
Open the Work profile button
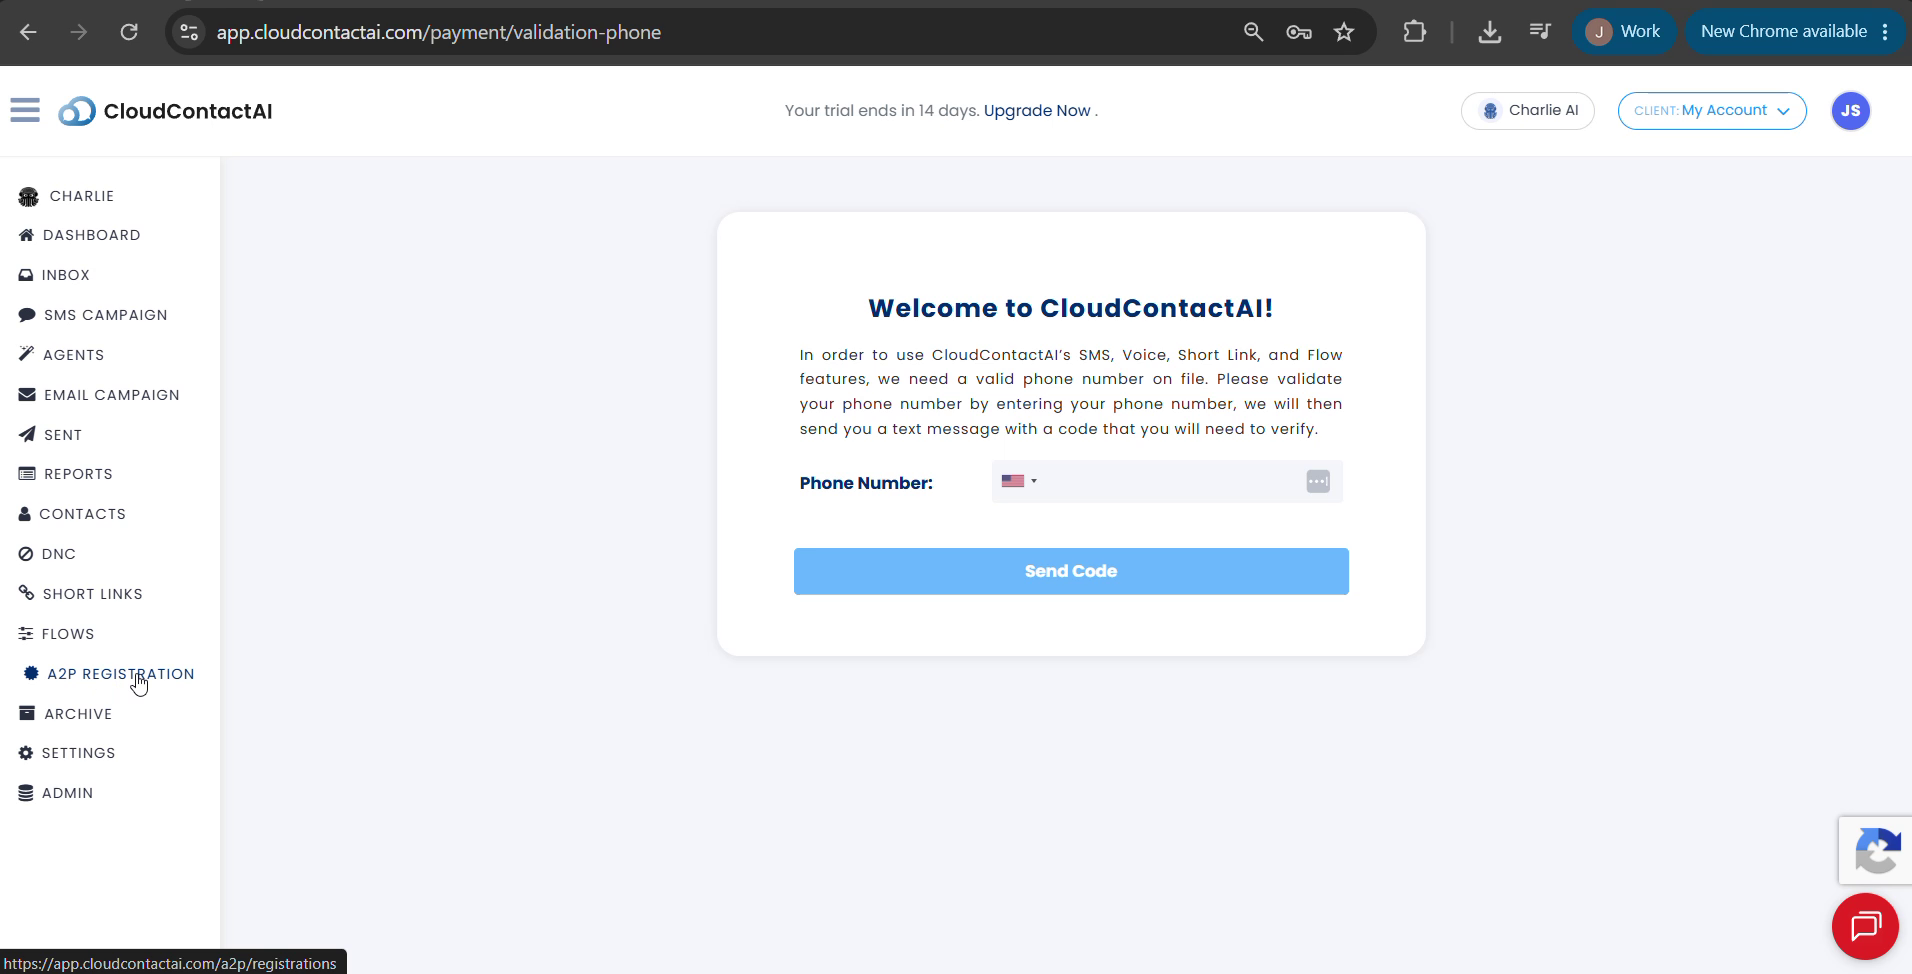click(1623, 32)
